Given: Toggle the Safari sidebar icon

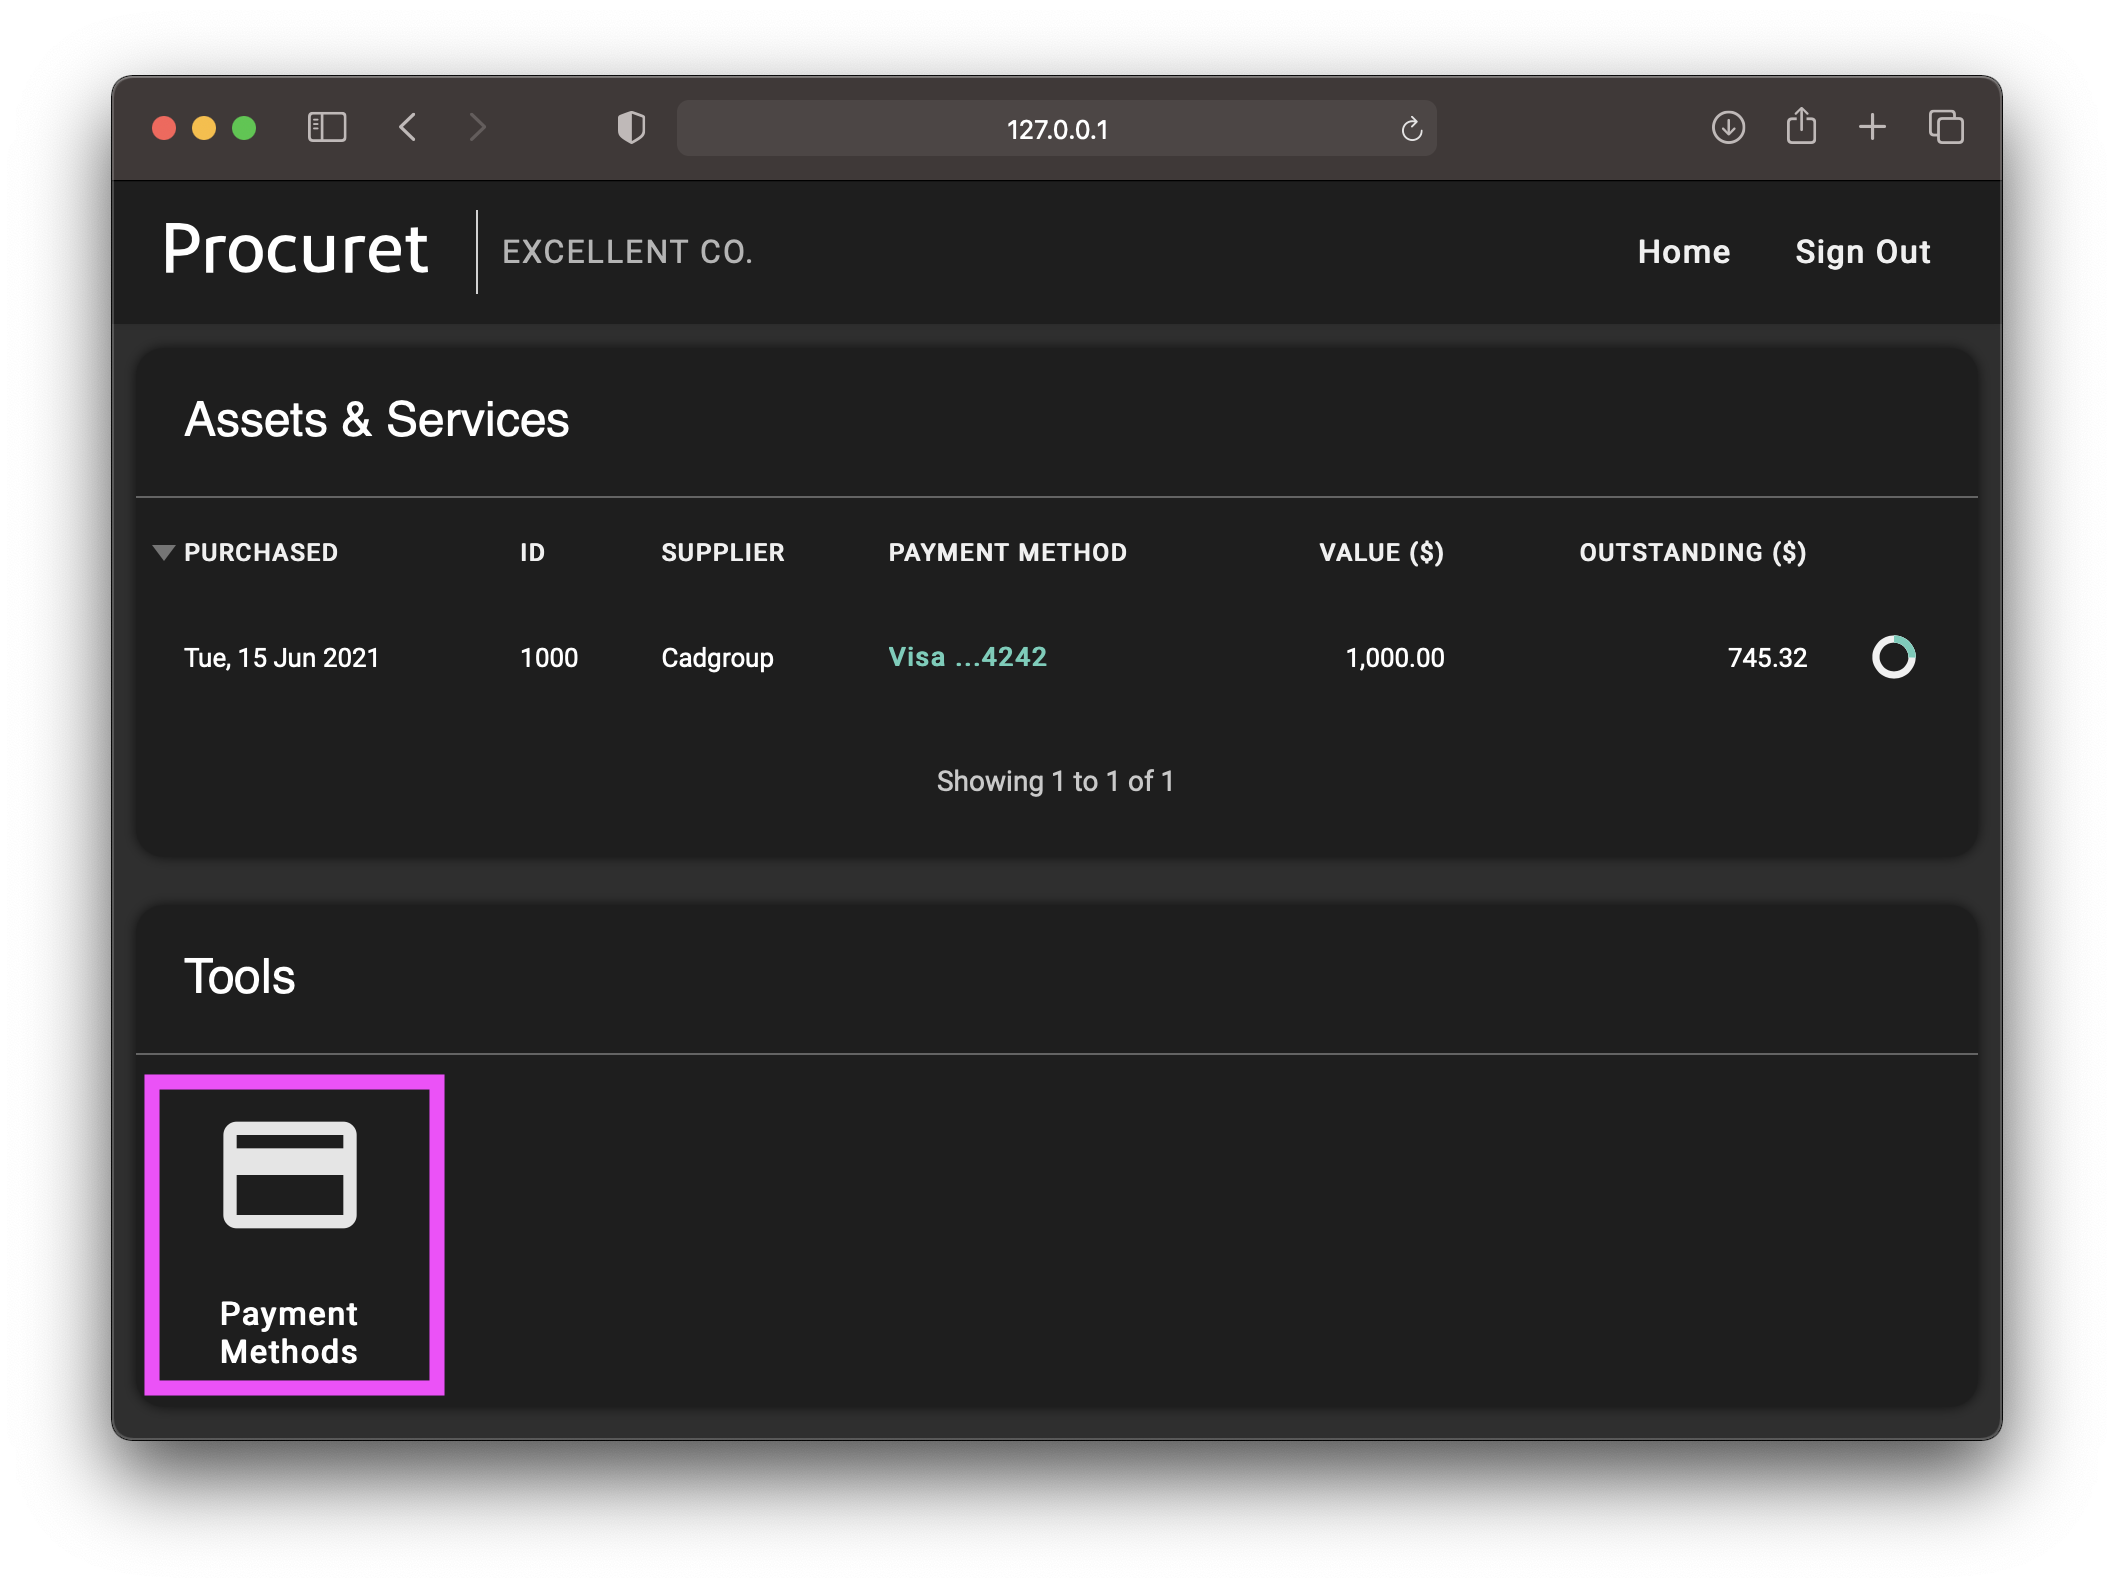Looking at the screenshot, I should coord(327,128).
